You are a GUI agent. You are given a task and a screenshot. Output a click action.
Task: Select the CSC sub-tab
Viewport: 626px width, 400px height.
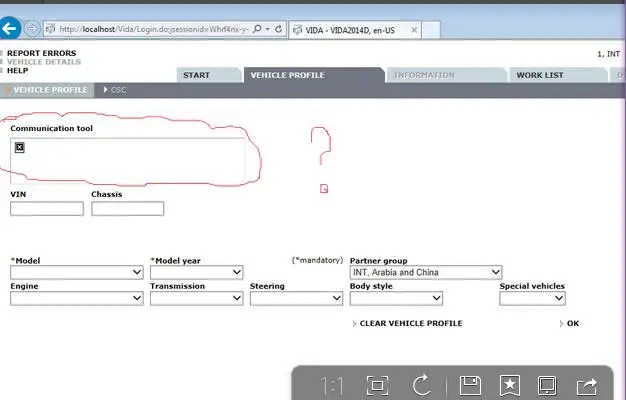115,90
